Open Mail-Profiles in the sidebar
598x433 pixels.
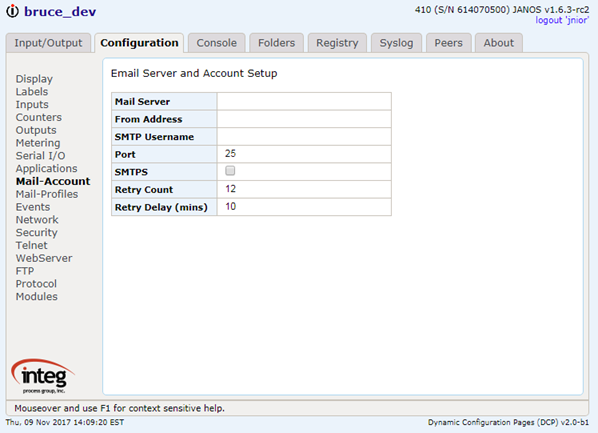pos(47,194)
